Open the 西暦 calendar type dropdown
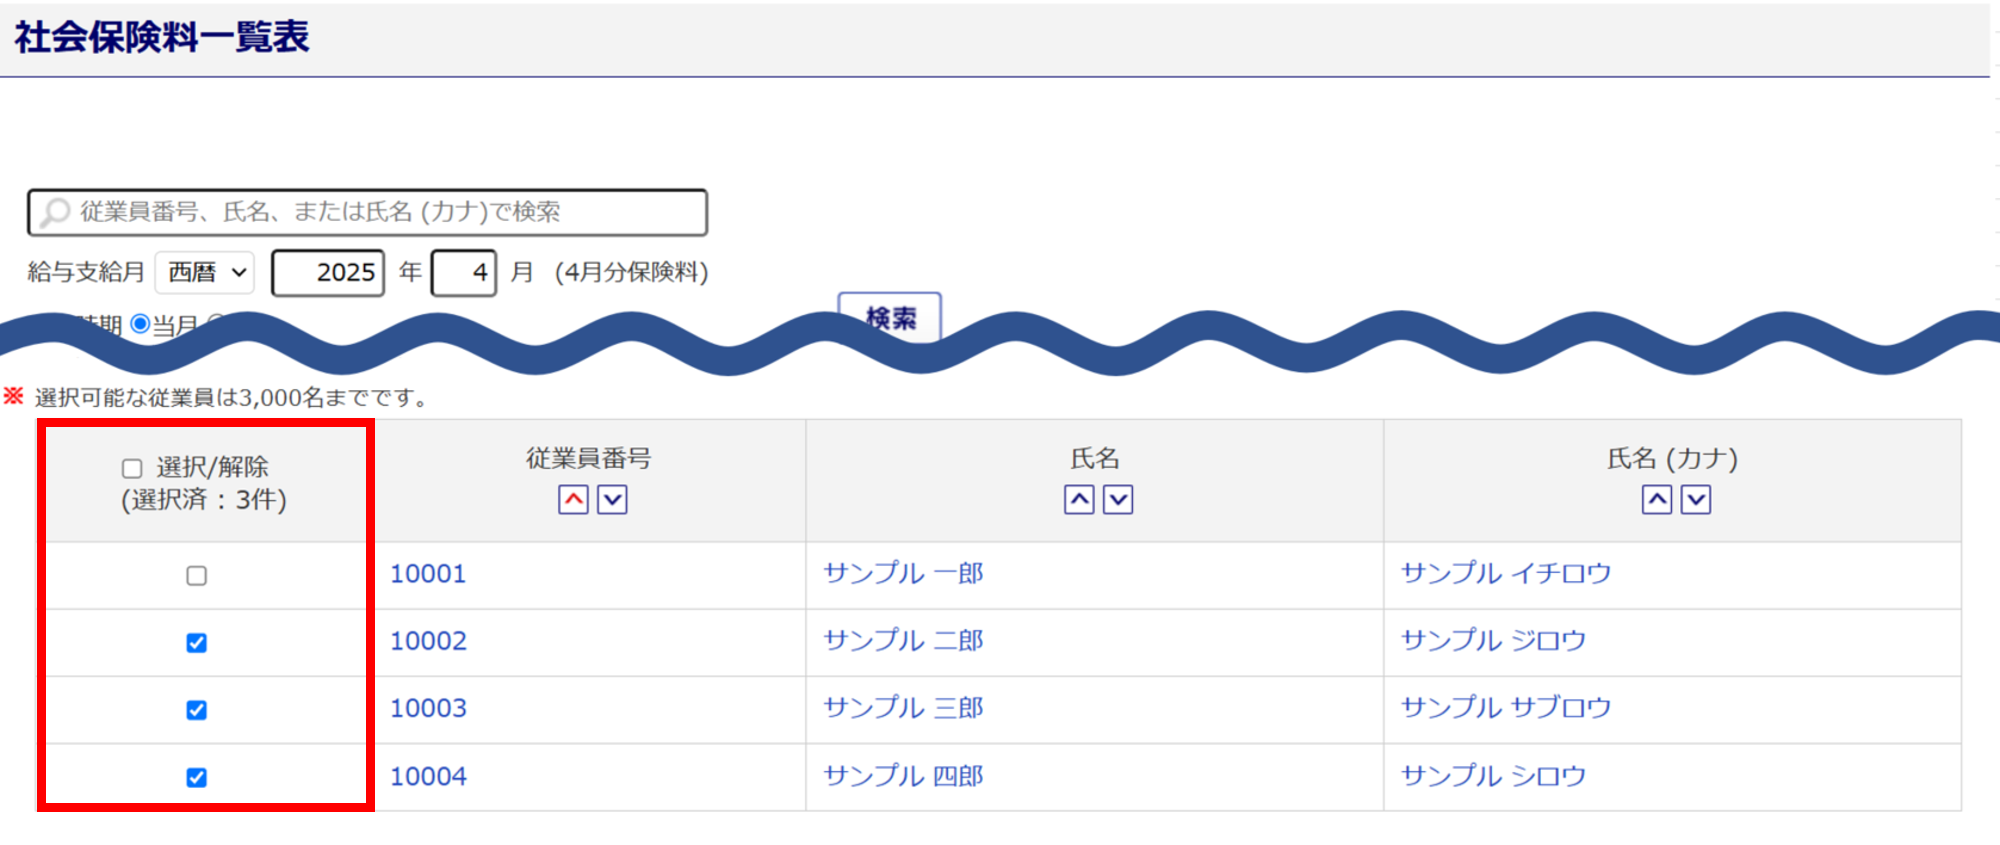 206,273
